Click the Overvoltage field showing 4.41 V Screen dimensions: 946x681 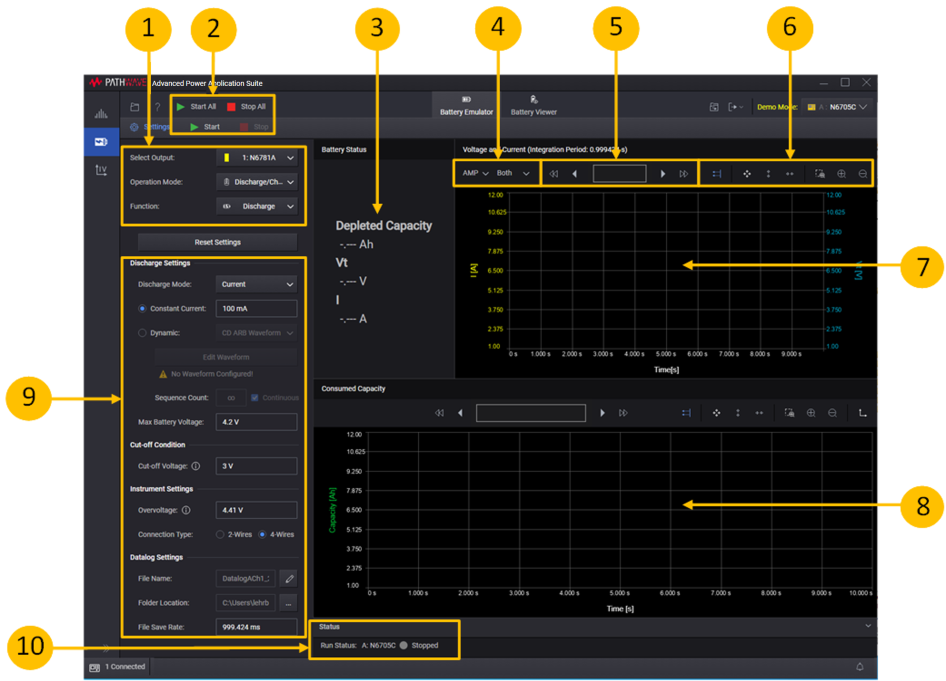(256, 510)
